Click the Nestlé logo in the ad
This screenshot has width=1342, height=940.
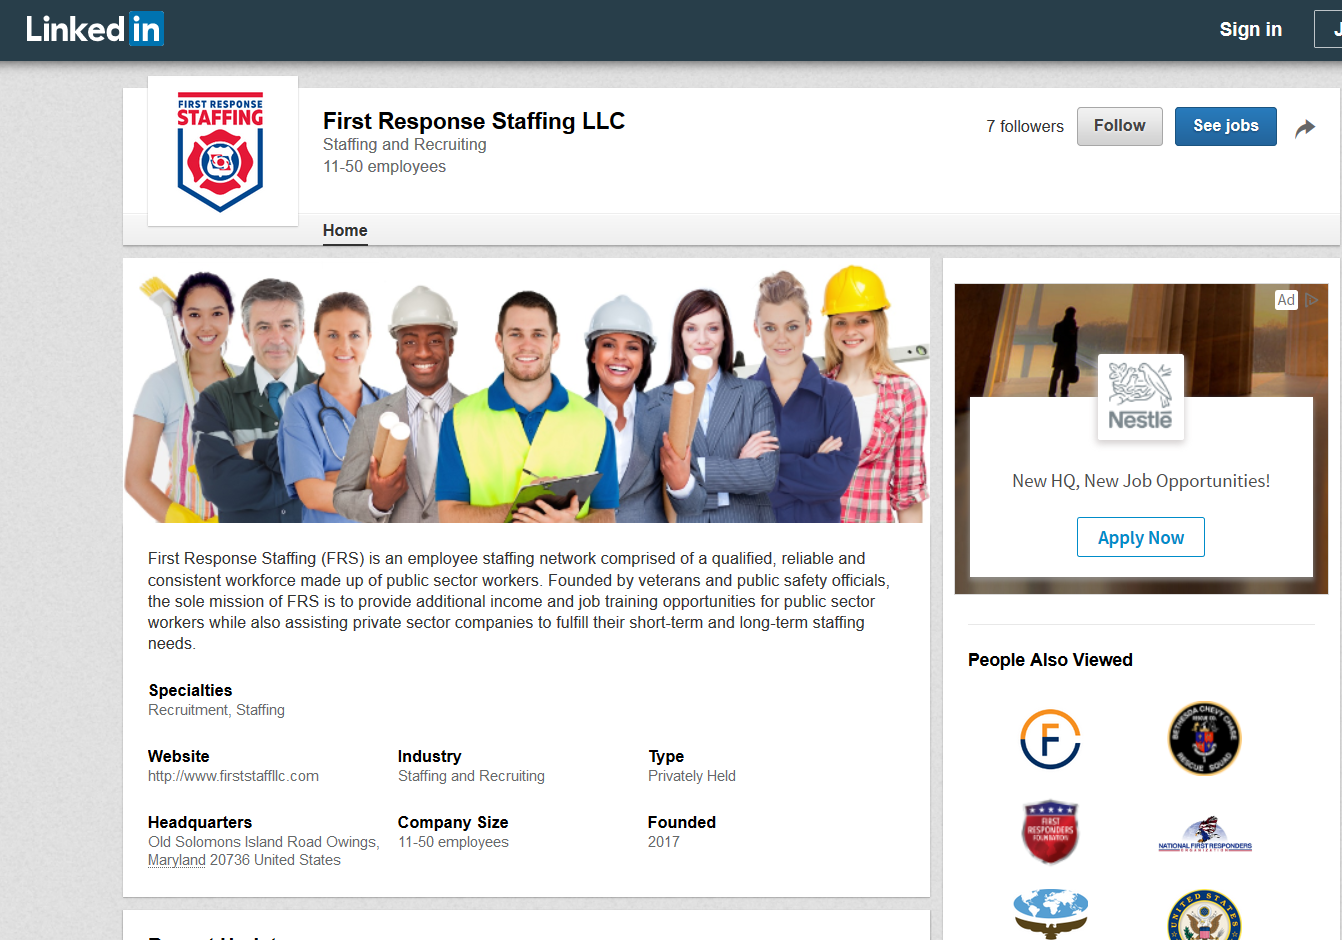[1141, 397]
